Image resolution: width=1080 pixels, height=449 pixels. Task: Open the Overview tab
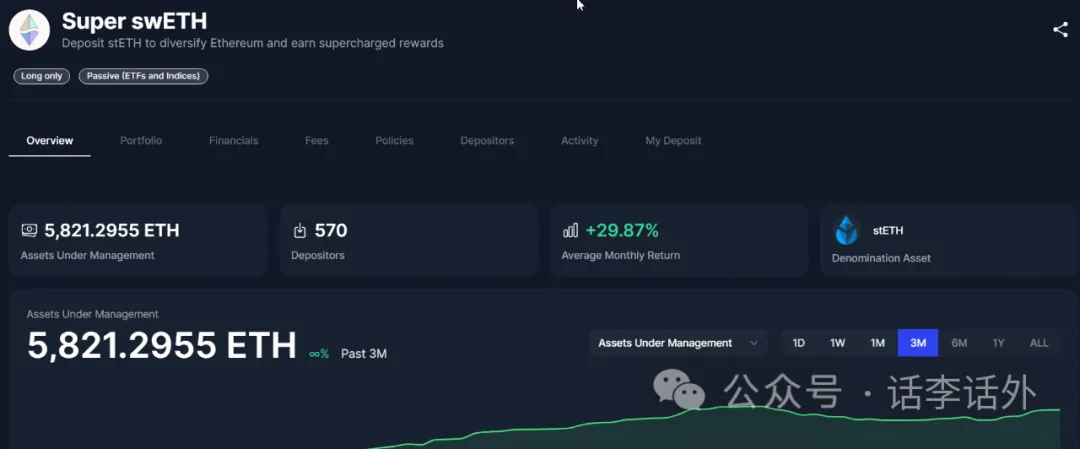click(50, 140)
